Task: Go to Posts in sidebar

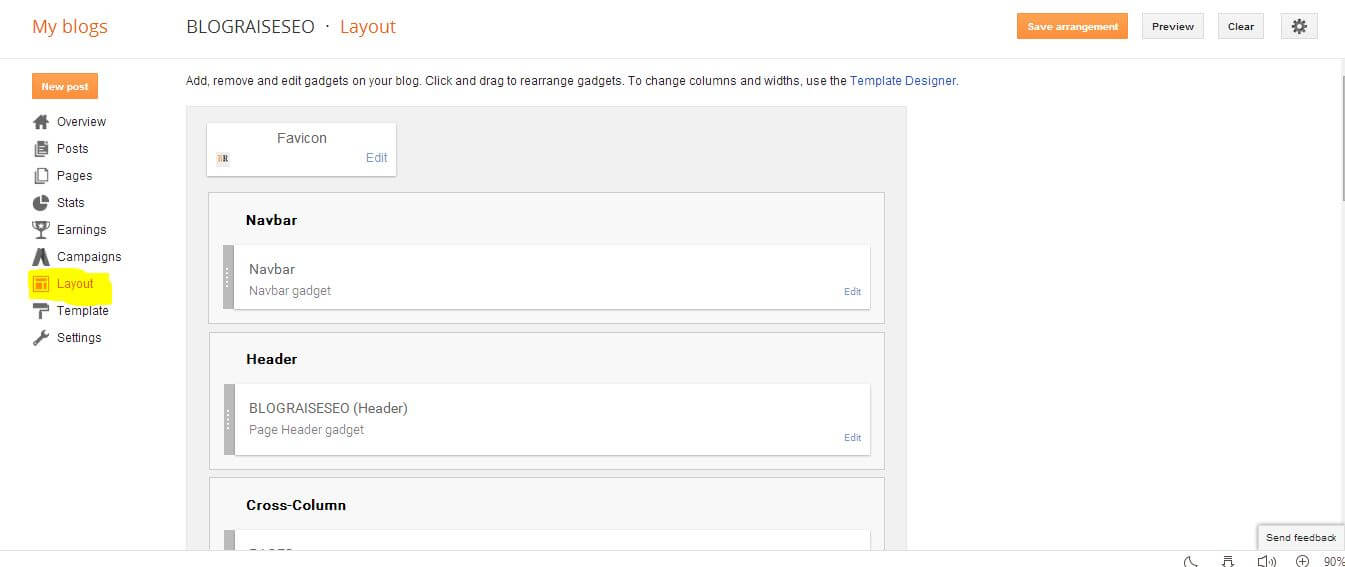Action: click(x=72, y=149)
